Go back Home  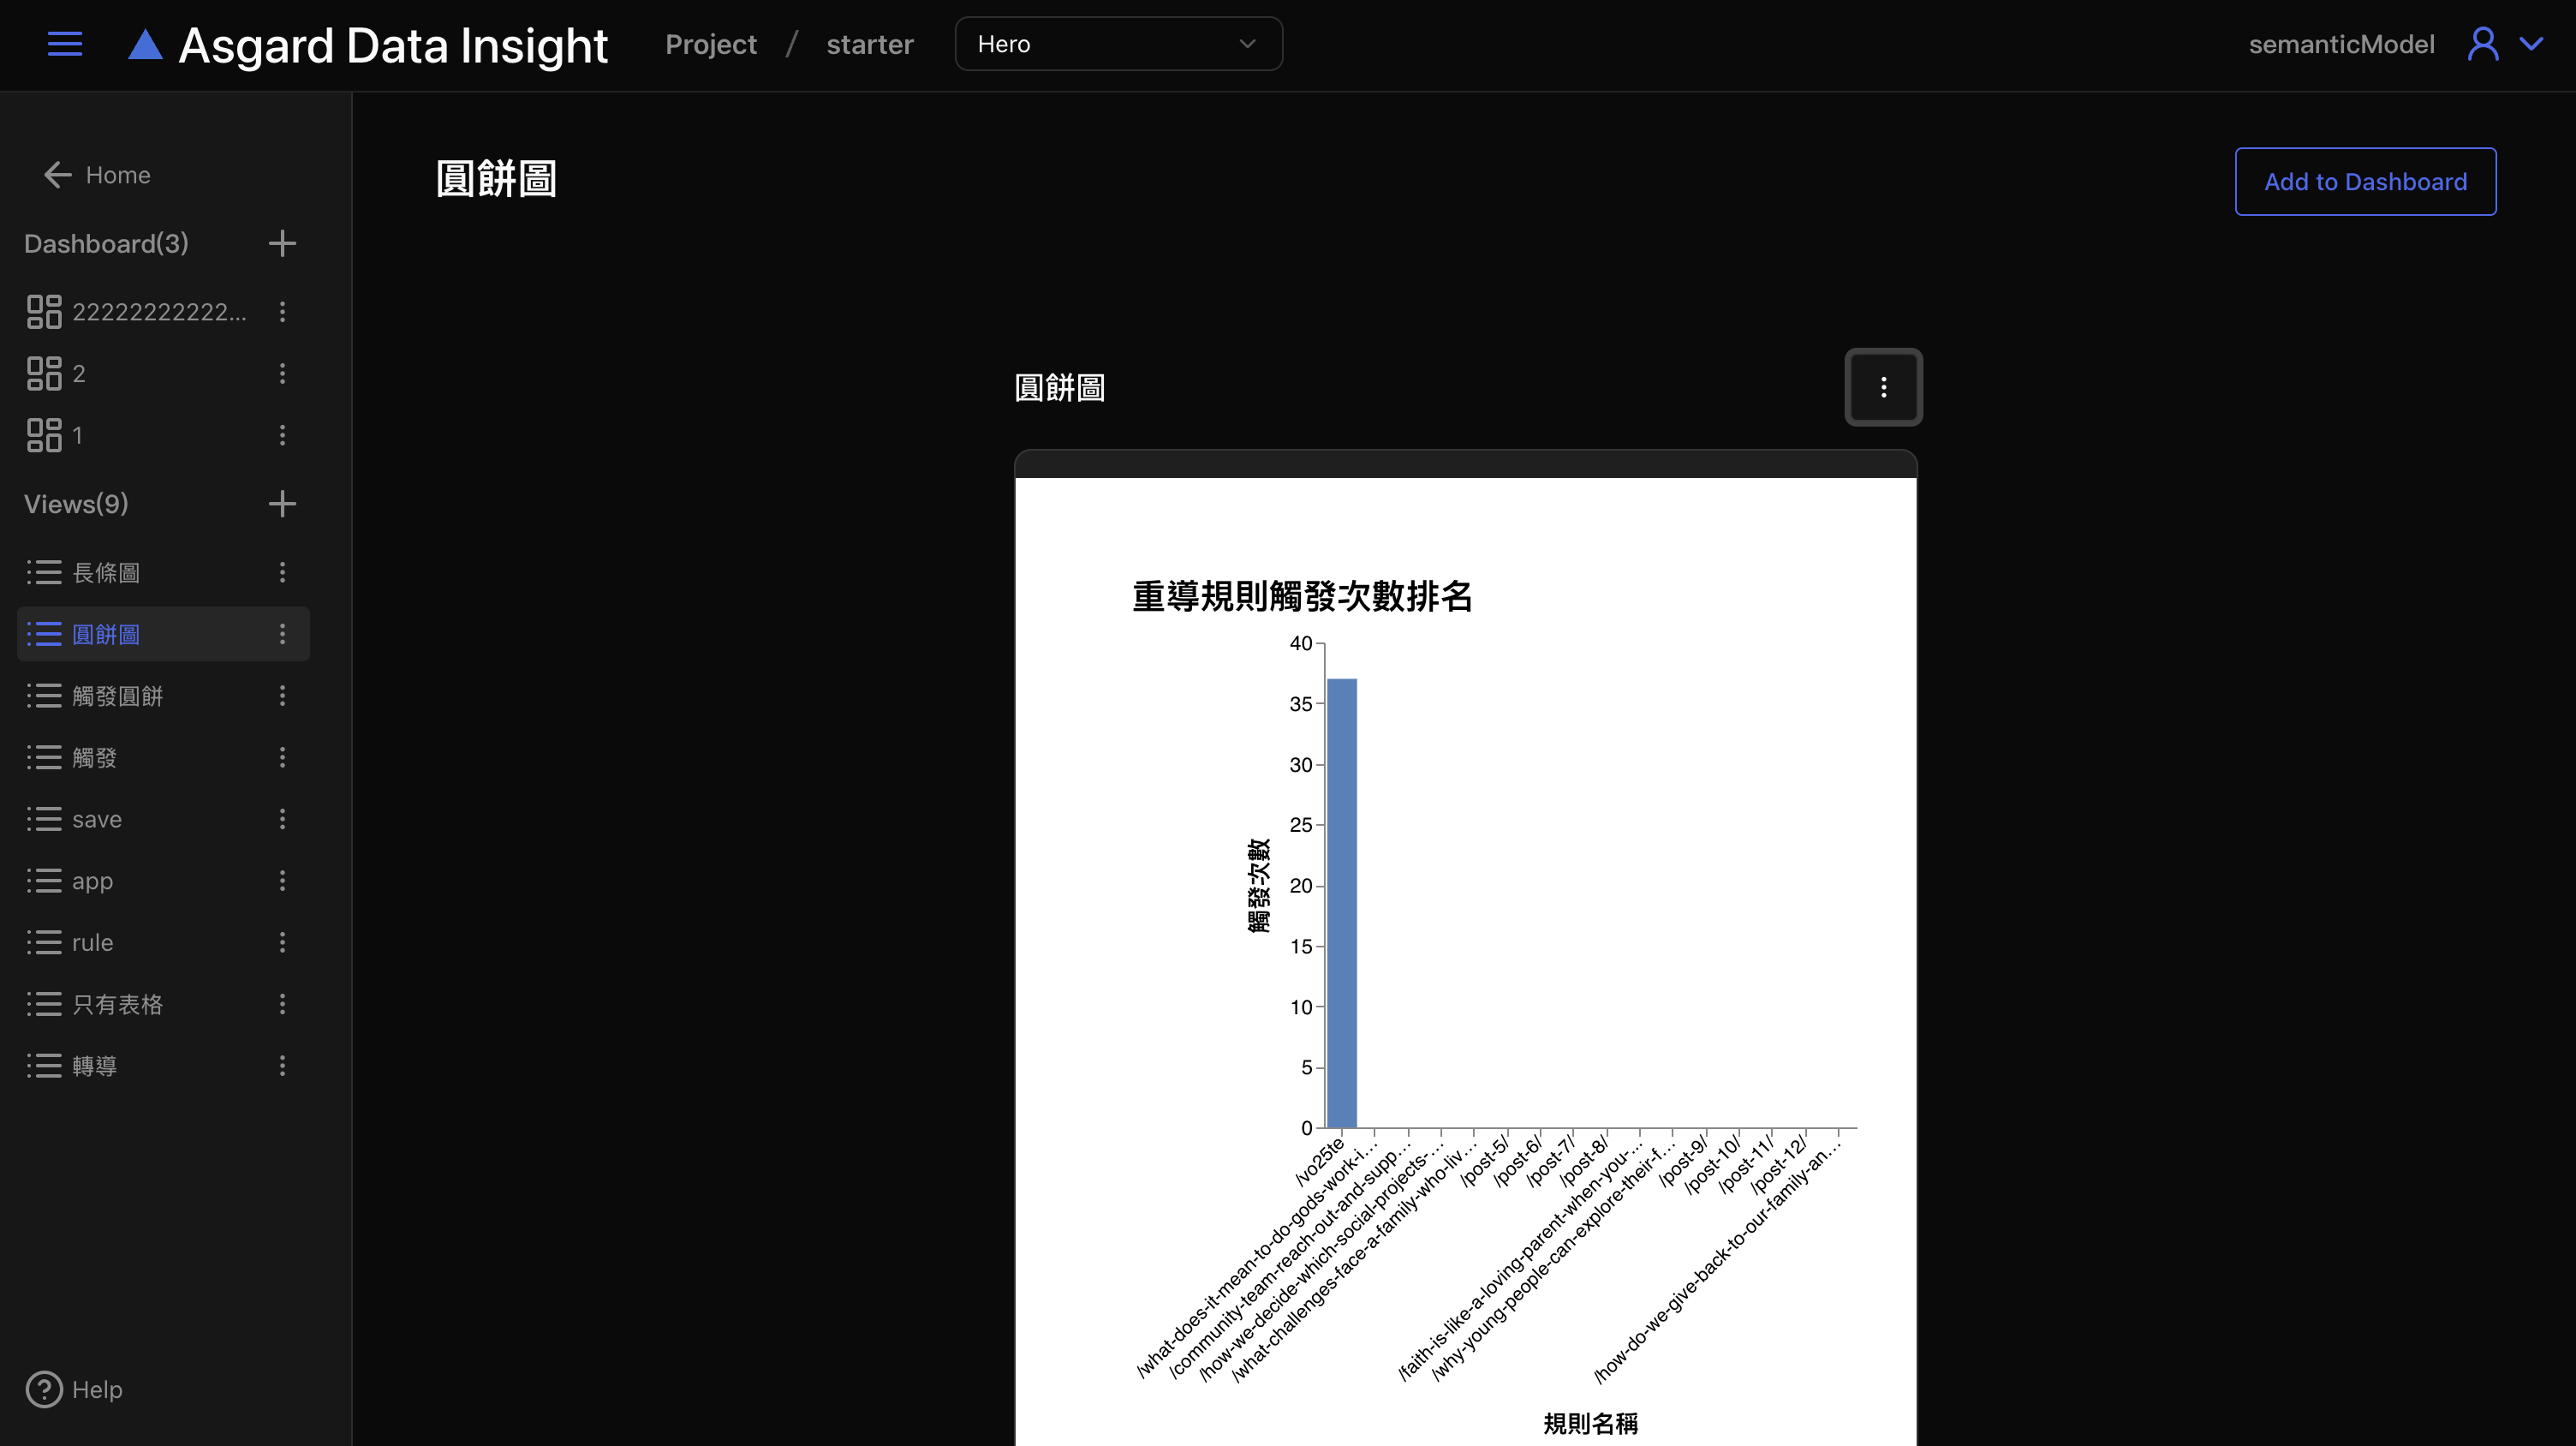click(98, 175)
